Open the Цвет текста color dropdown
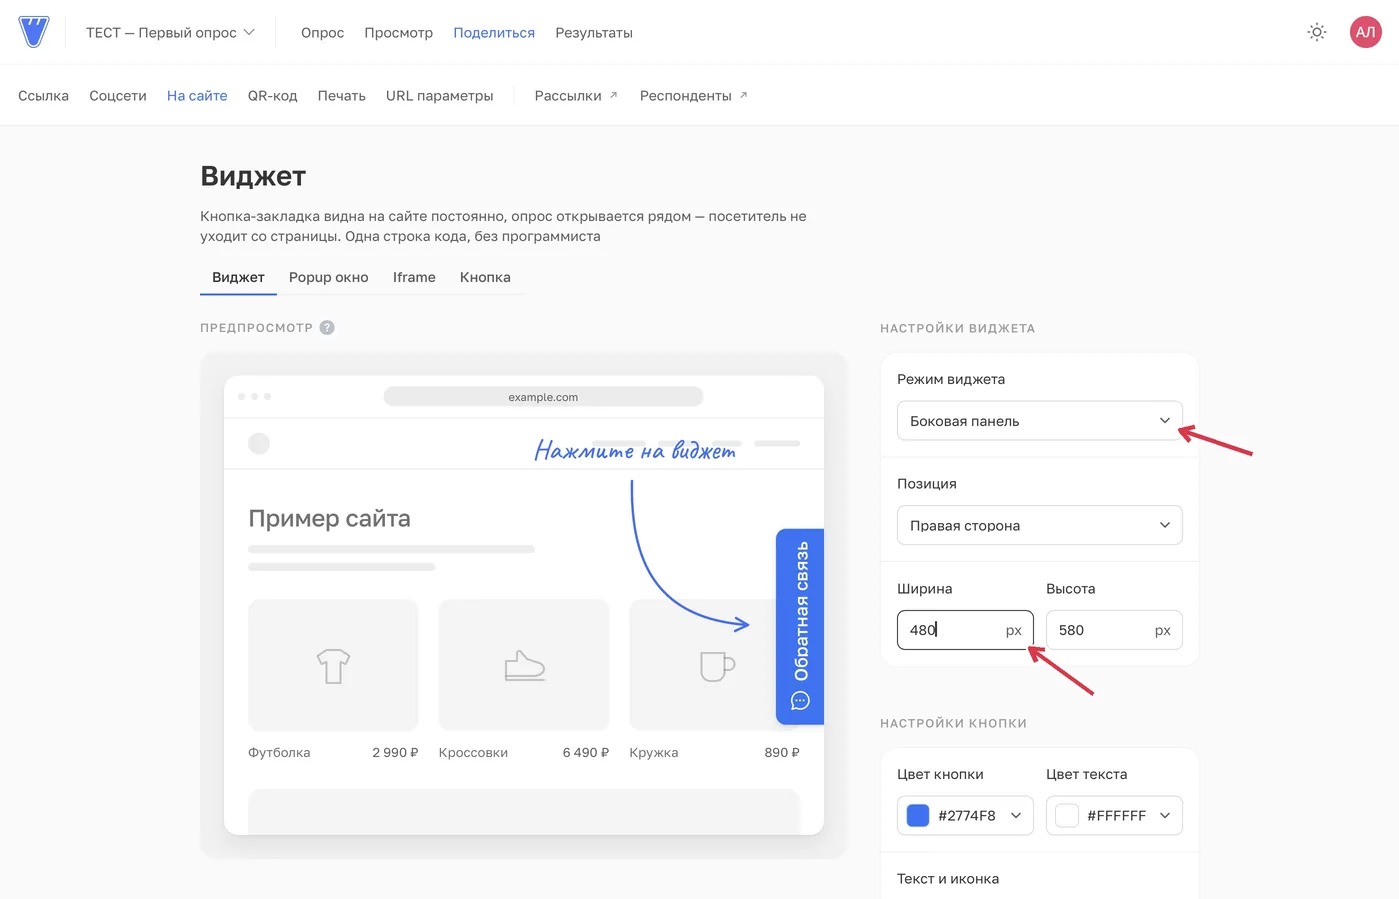The height and width of the screenshot is (899, 1399). [1114, 815]
